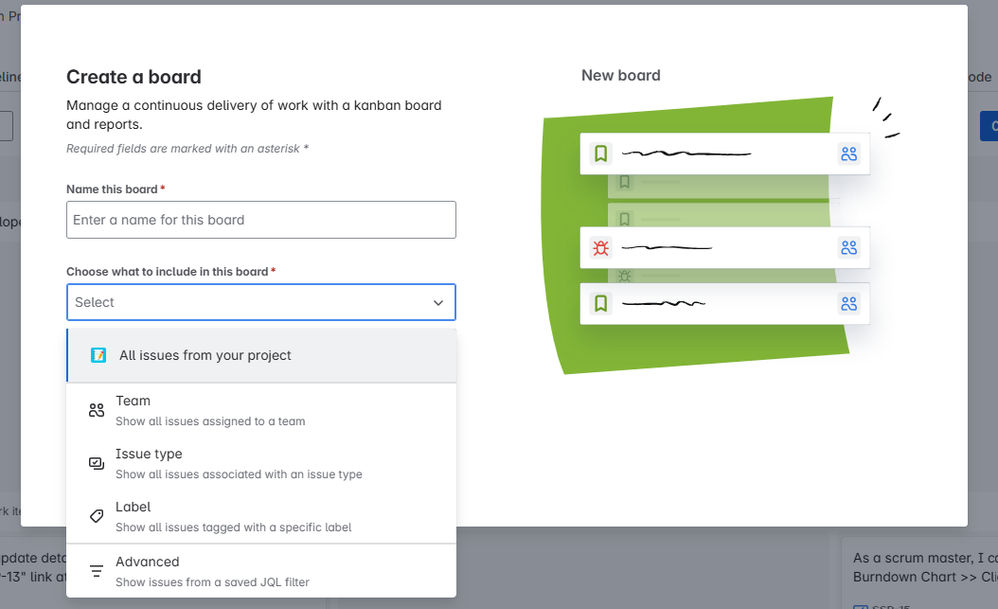Click 'Show issues from a saved JQL filter'
This screenshot has height=609, width=998.
click(213, 582)
